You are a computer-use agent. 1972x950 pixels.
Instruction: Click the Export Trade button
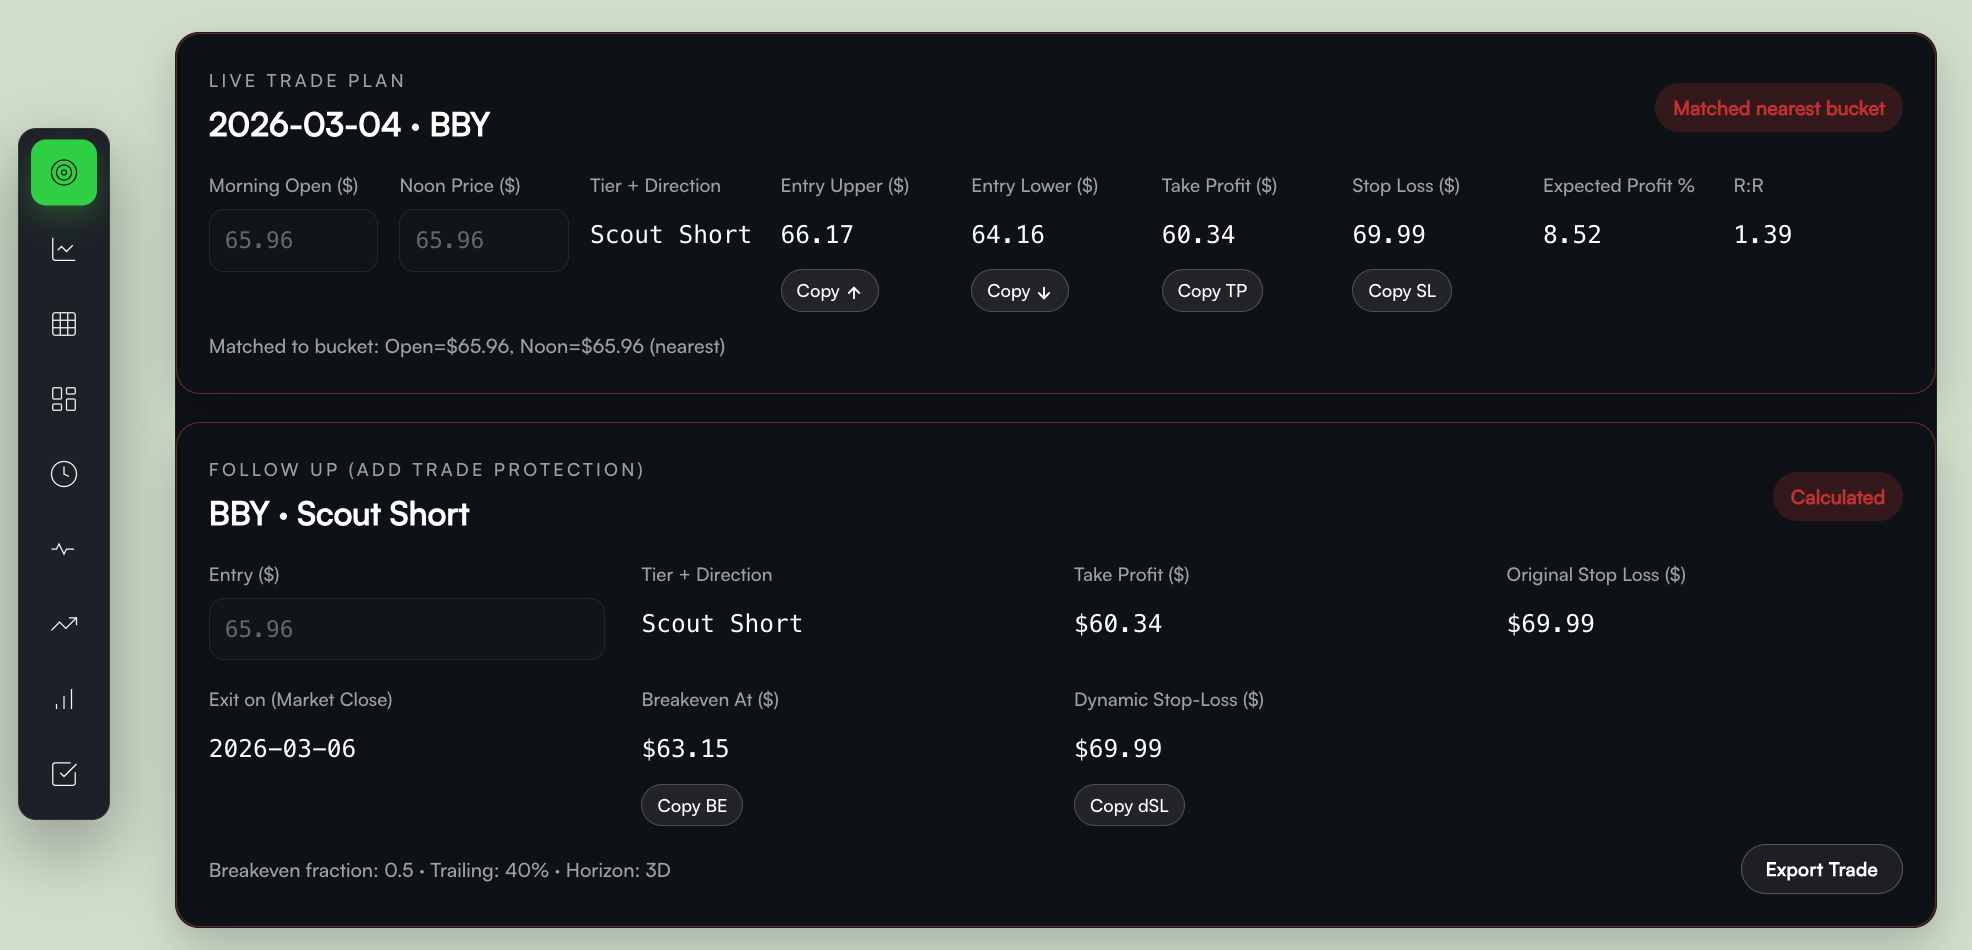[1820, 870]
